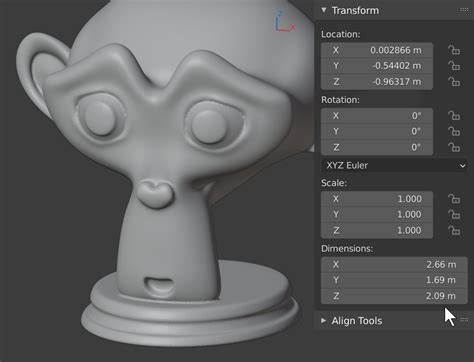The width and height of the screenshot is (474, 362).
Task: Expand the Align Tools panel
Action: pyautogui.click(x=323, y=321)
